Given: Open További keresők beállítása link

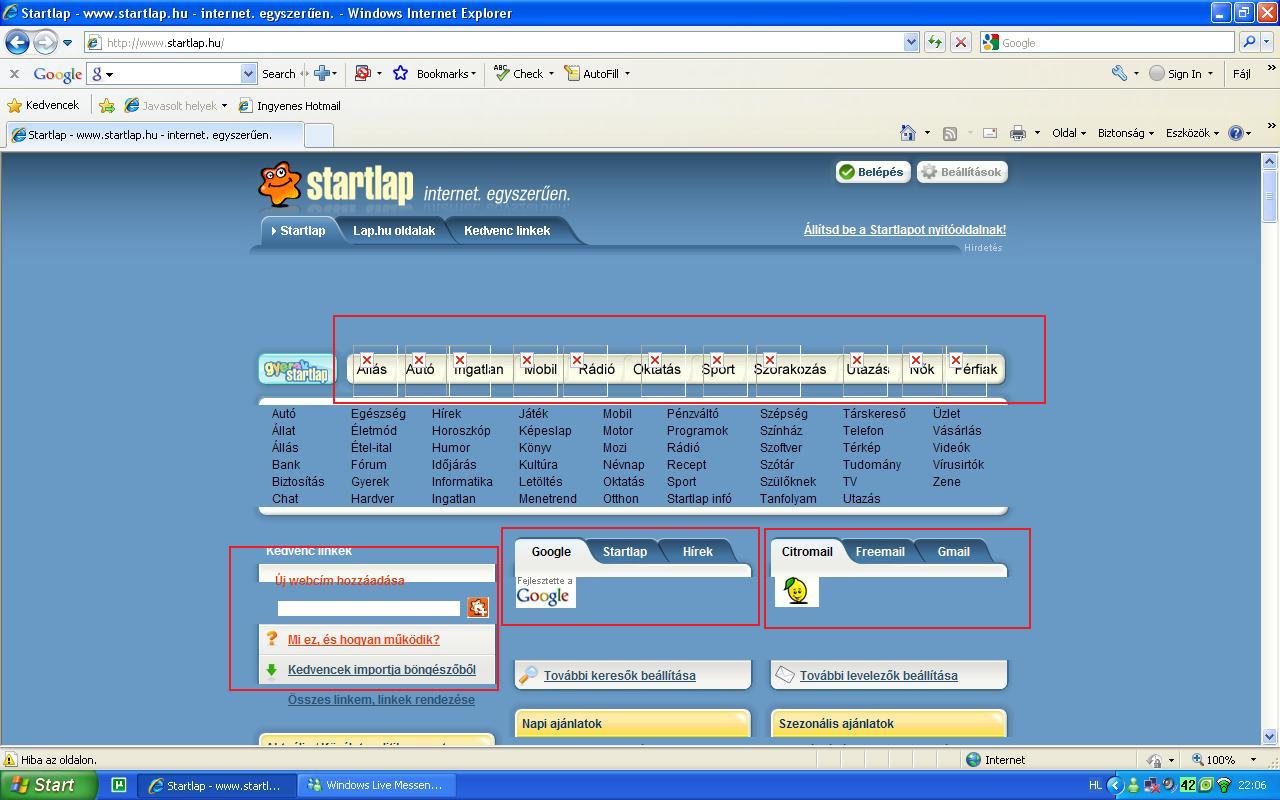Looking at the screenshot, I should 620,676.
